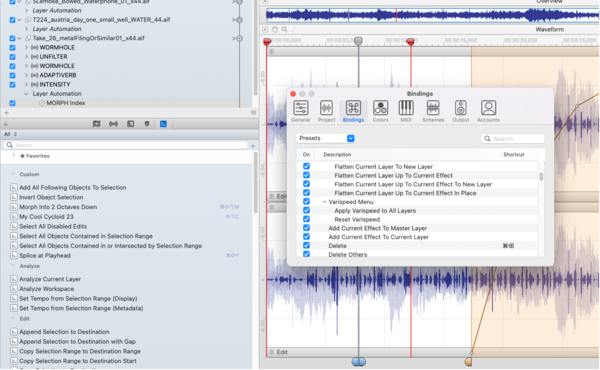Open the files browser tab icon
Screen dimensions: 600x370
click(x=96, y=124)
